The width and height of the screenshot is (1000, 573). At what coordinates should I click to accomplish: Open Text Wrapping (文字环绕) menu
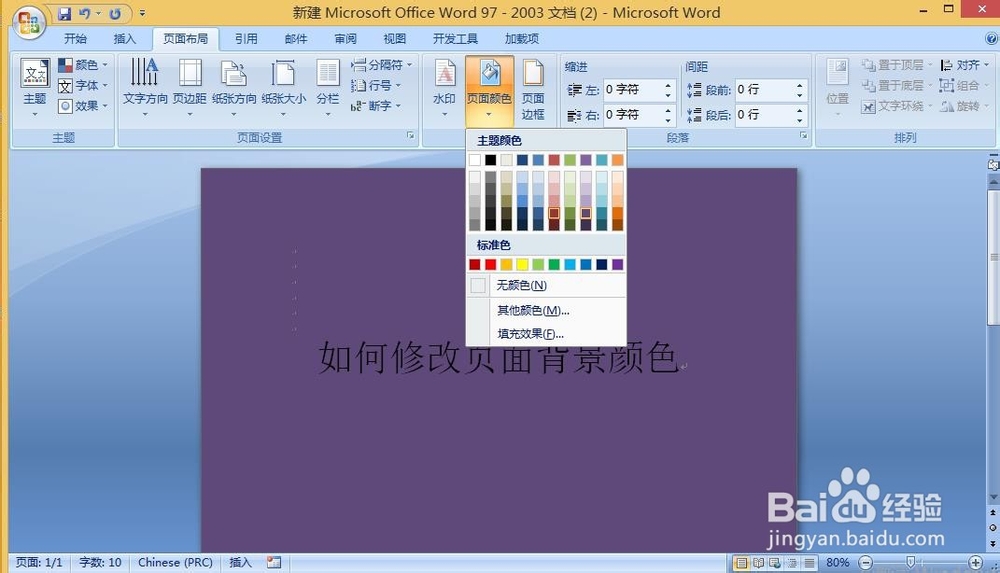(895, 106)
